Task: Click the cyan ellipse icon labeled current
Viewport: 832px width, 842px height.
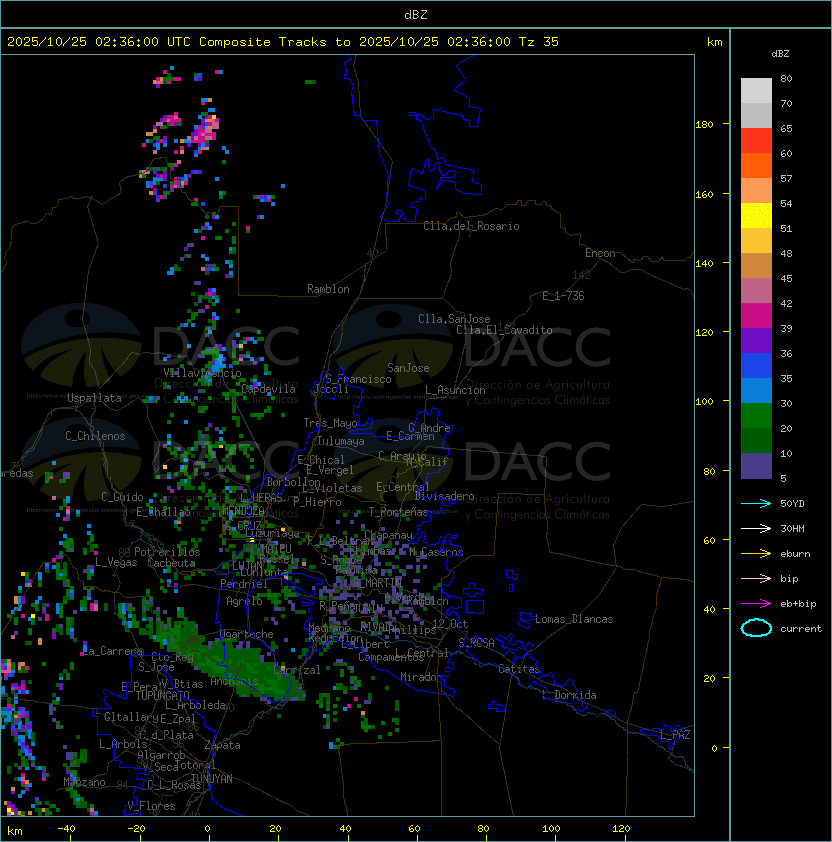Action: click(x=756, y=628)
